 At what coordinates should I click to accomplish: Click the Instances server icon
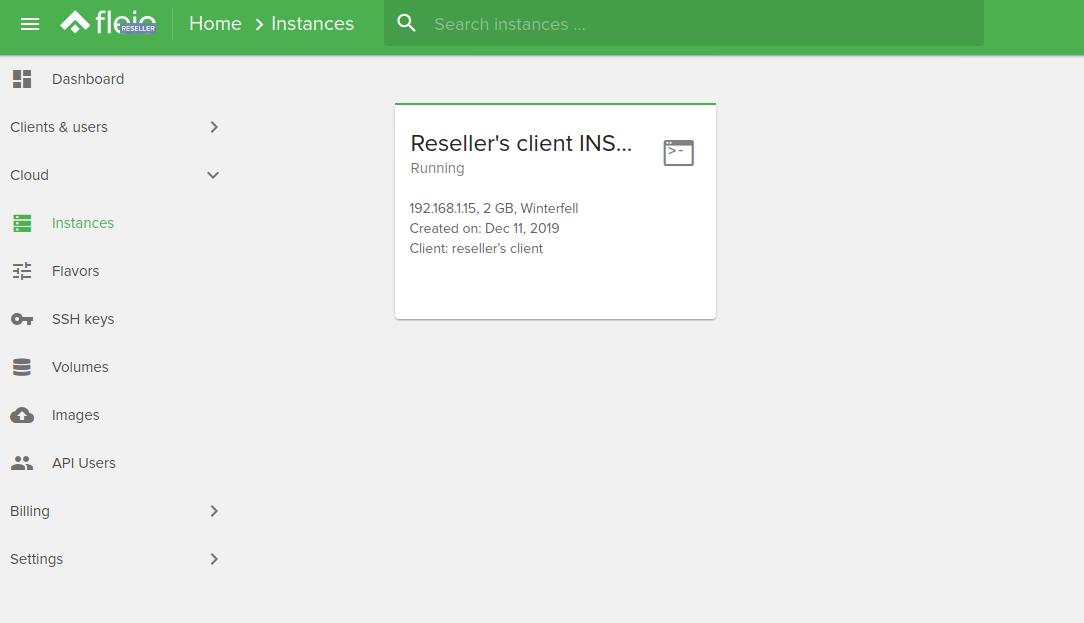pos(22,223)
